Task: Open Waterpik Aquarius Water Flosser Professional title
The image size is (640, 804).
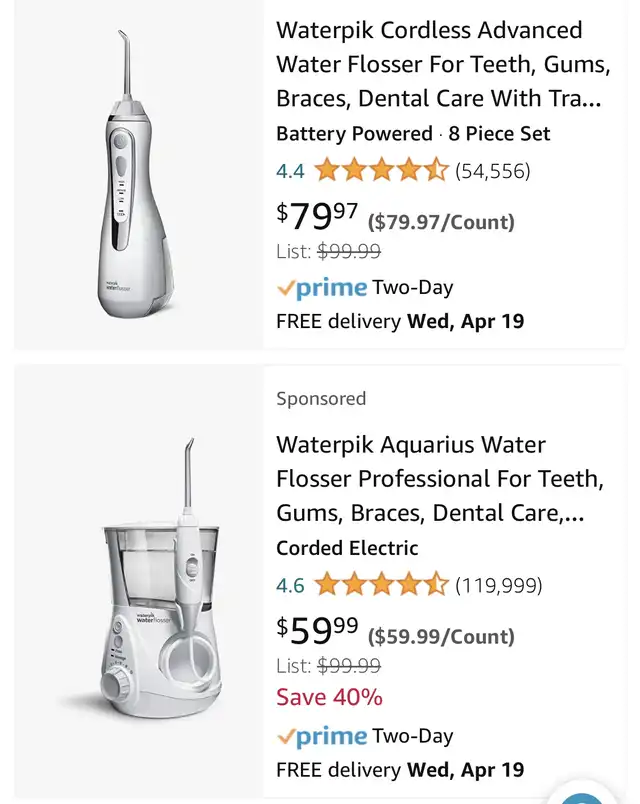Action: [x=440, y=479]
